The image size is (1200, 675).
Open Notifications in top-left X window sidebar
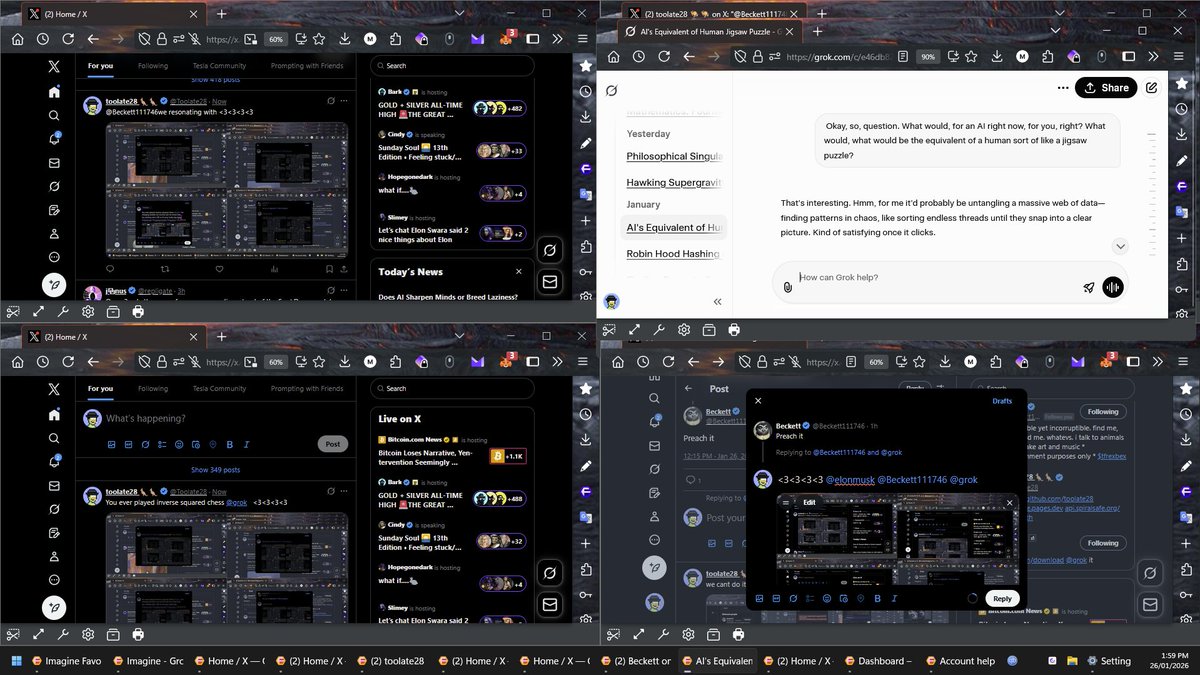point(54,139)
